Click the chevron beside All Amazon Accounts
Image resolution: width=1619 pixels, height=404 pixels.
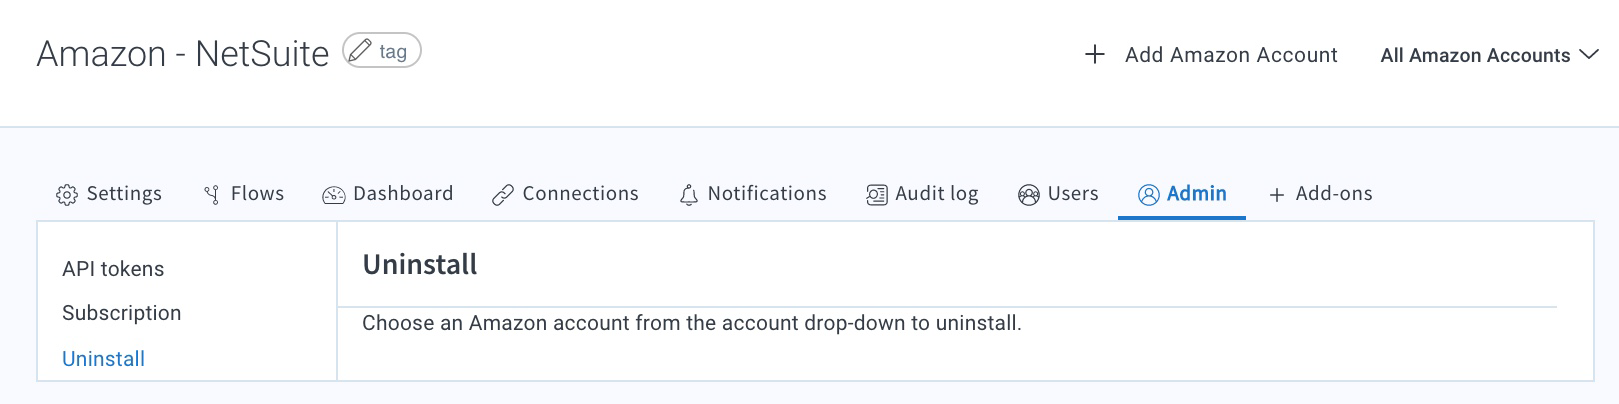1589,55
